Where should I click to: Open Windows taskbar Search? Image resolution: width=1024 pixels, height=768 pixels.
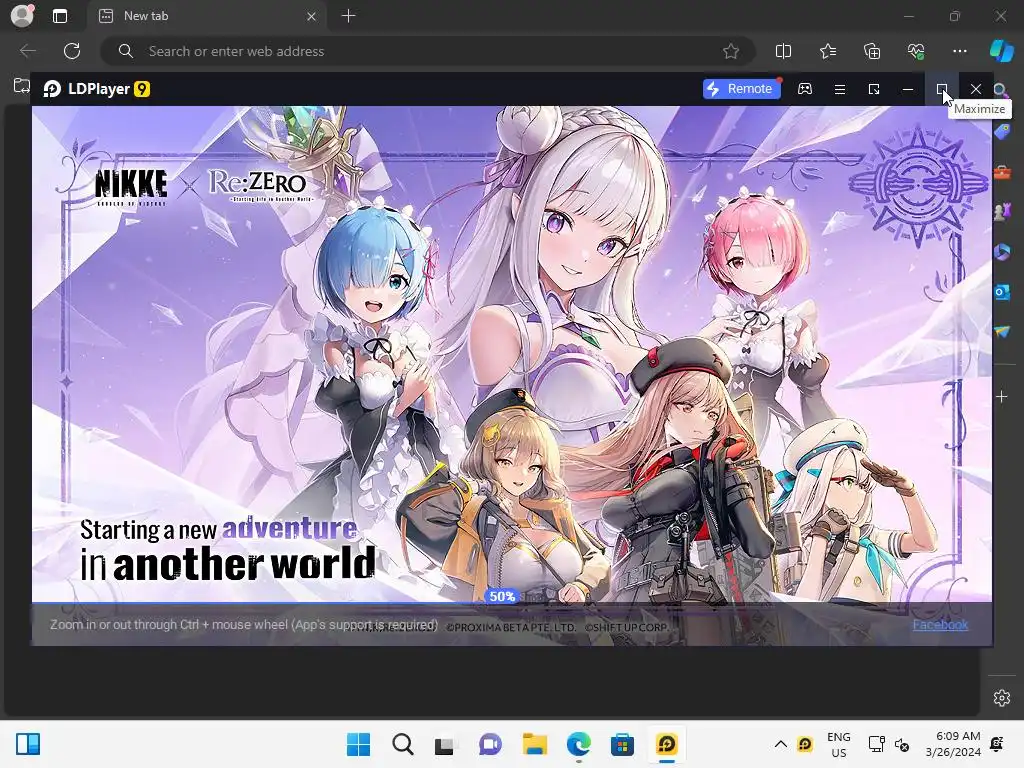point(402,744)
